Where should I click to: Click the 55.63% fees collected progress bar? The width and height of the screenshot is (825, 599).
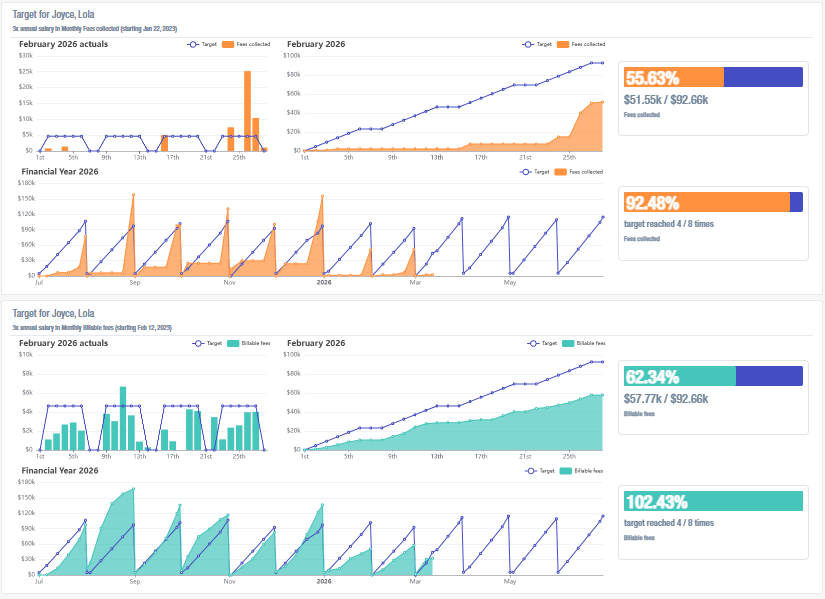[713, 78]
